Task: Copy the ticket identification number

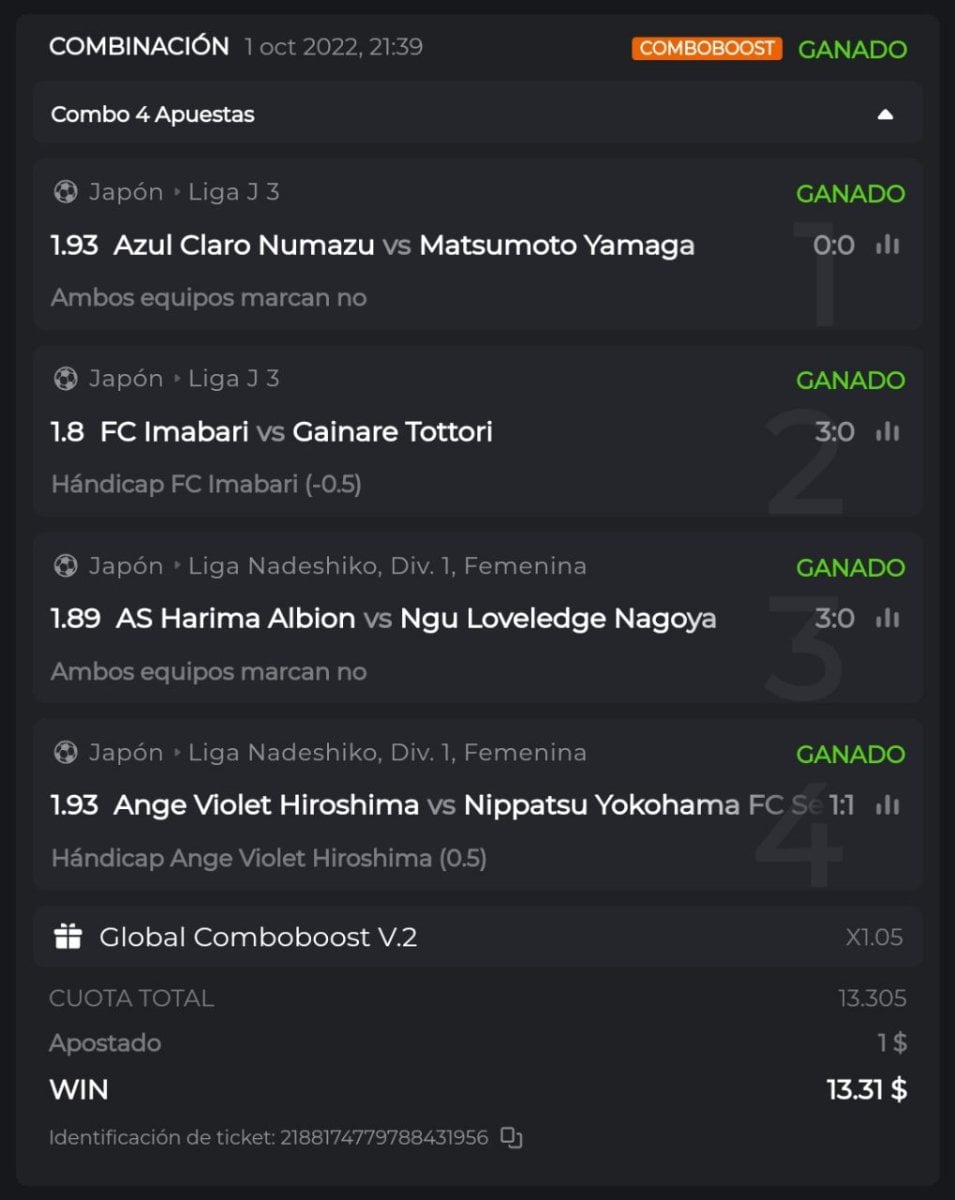Action: [x=512, y=1137]
